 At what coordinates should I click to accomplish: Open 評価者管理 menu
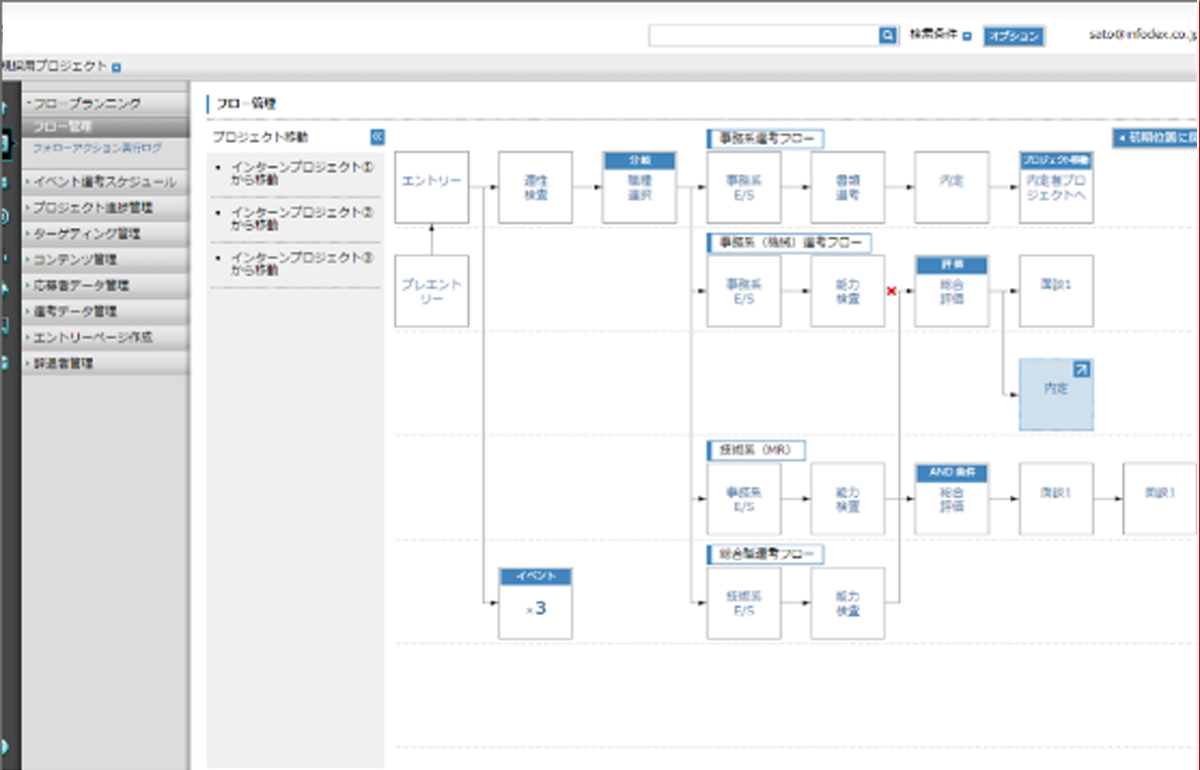106,364
